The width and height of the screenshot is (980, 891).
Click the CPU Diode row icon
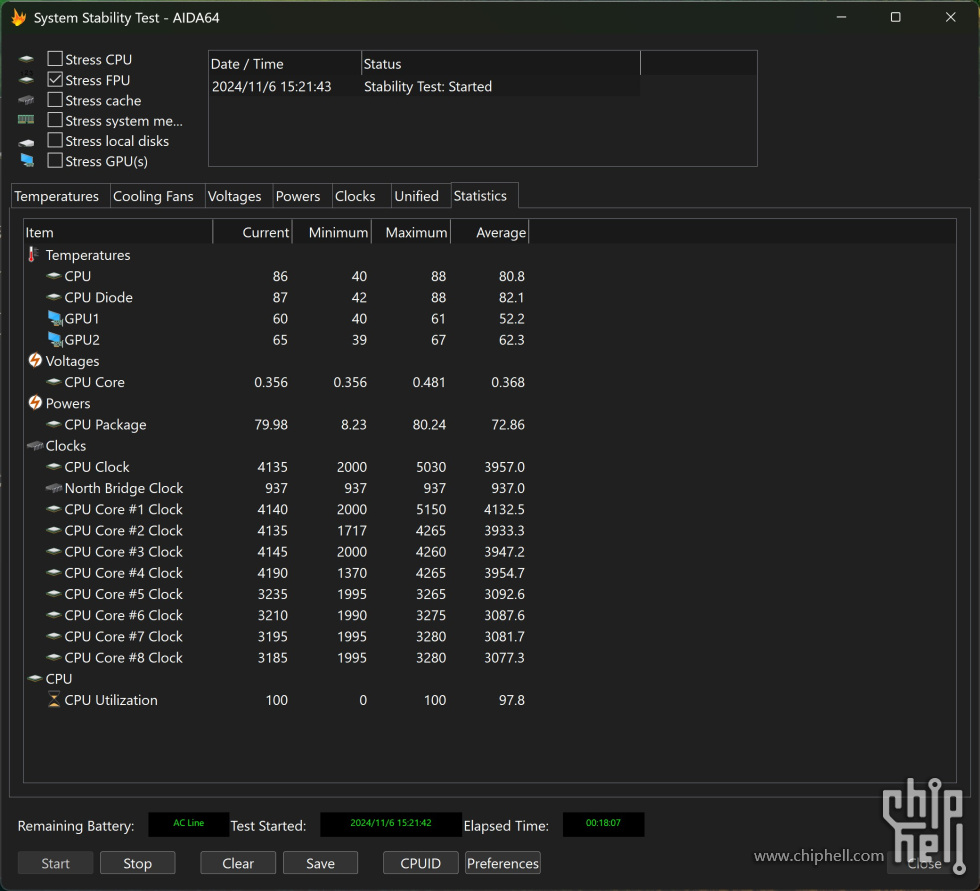pyautogui.click(x=54, y=297)
